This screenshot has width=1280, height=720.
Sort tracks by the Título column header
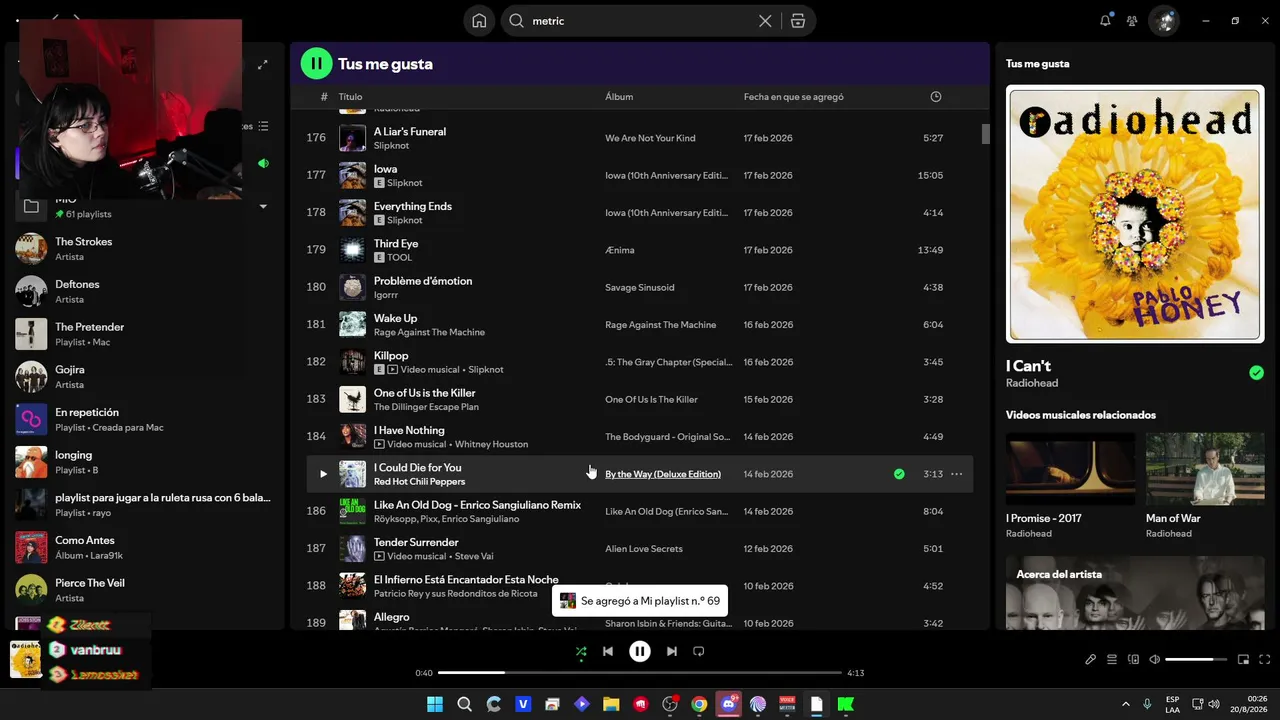(350, 97)
